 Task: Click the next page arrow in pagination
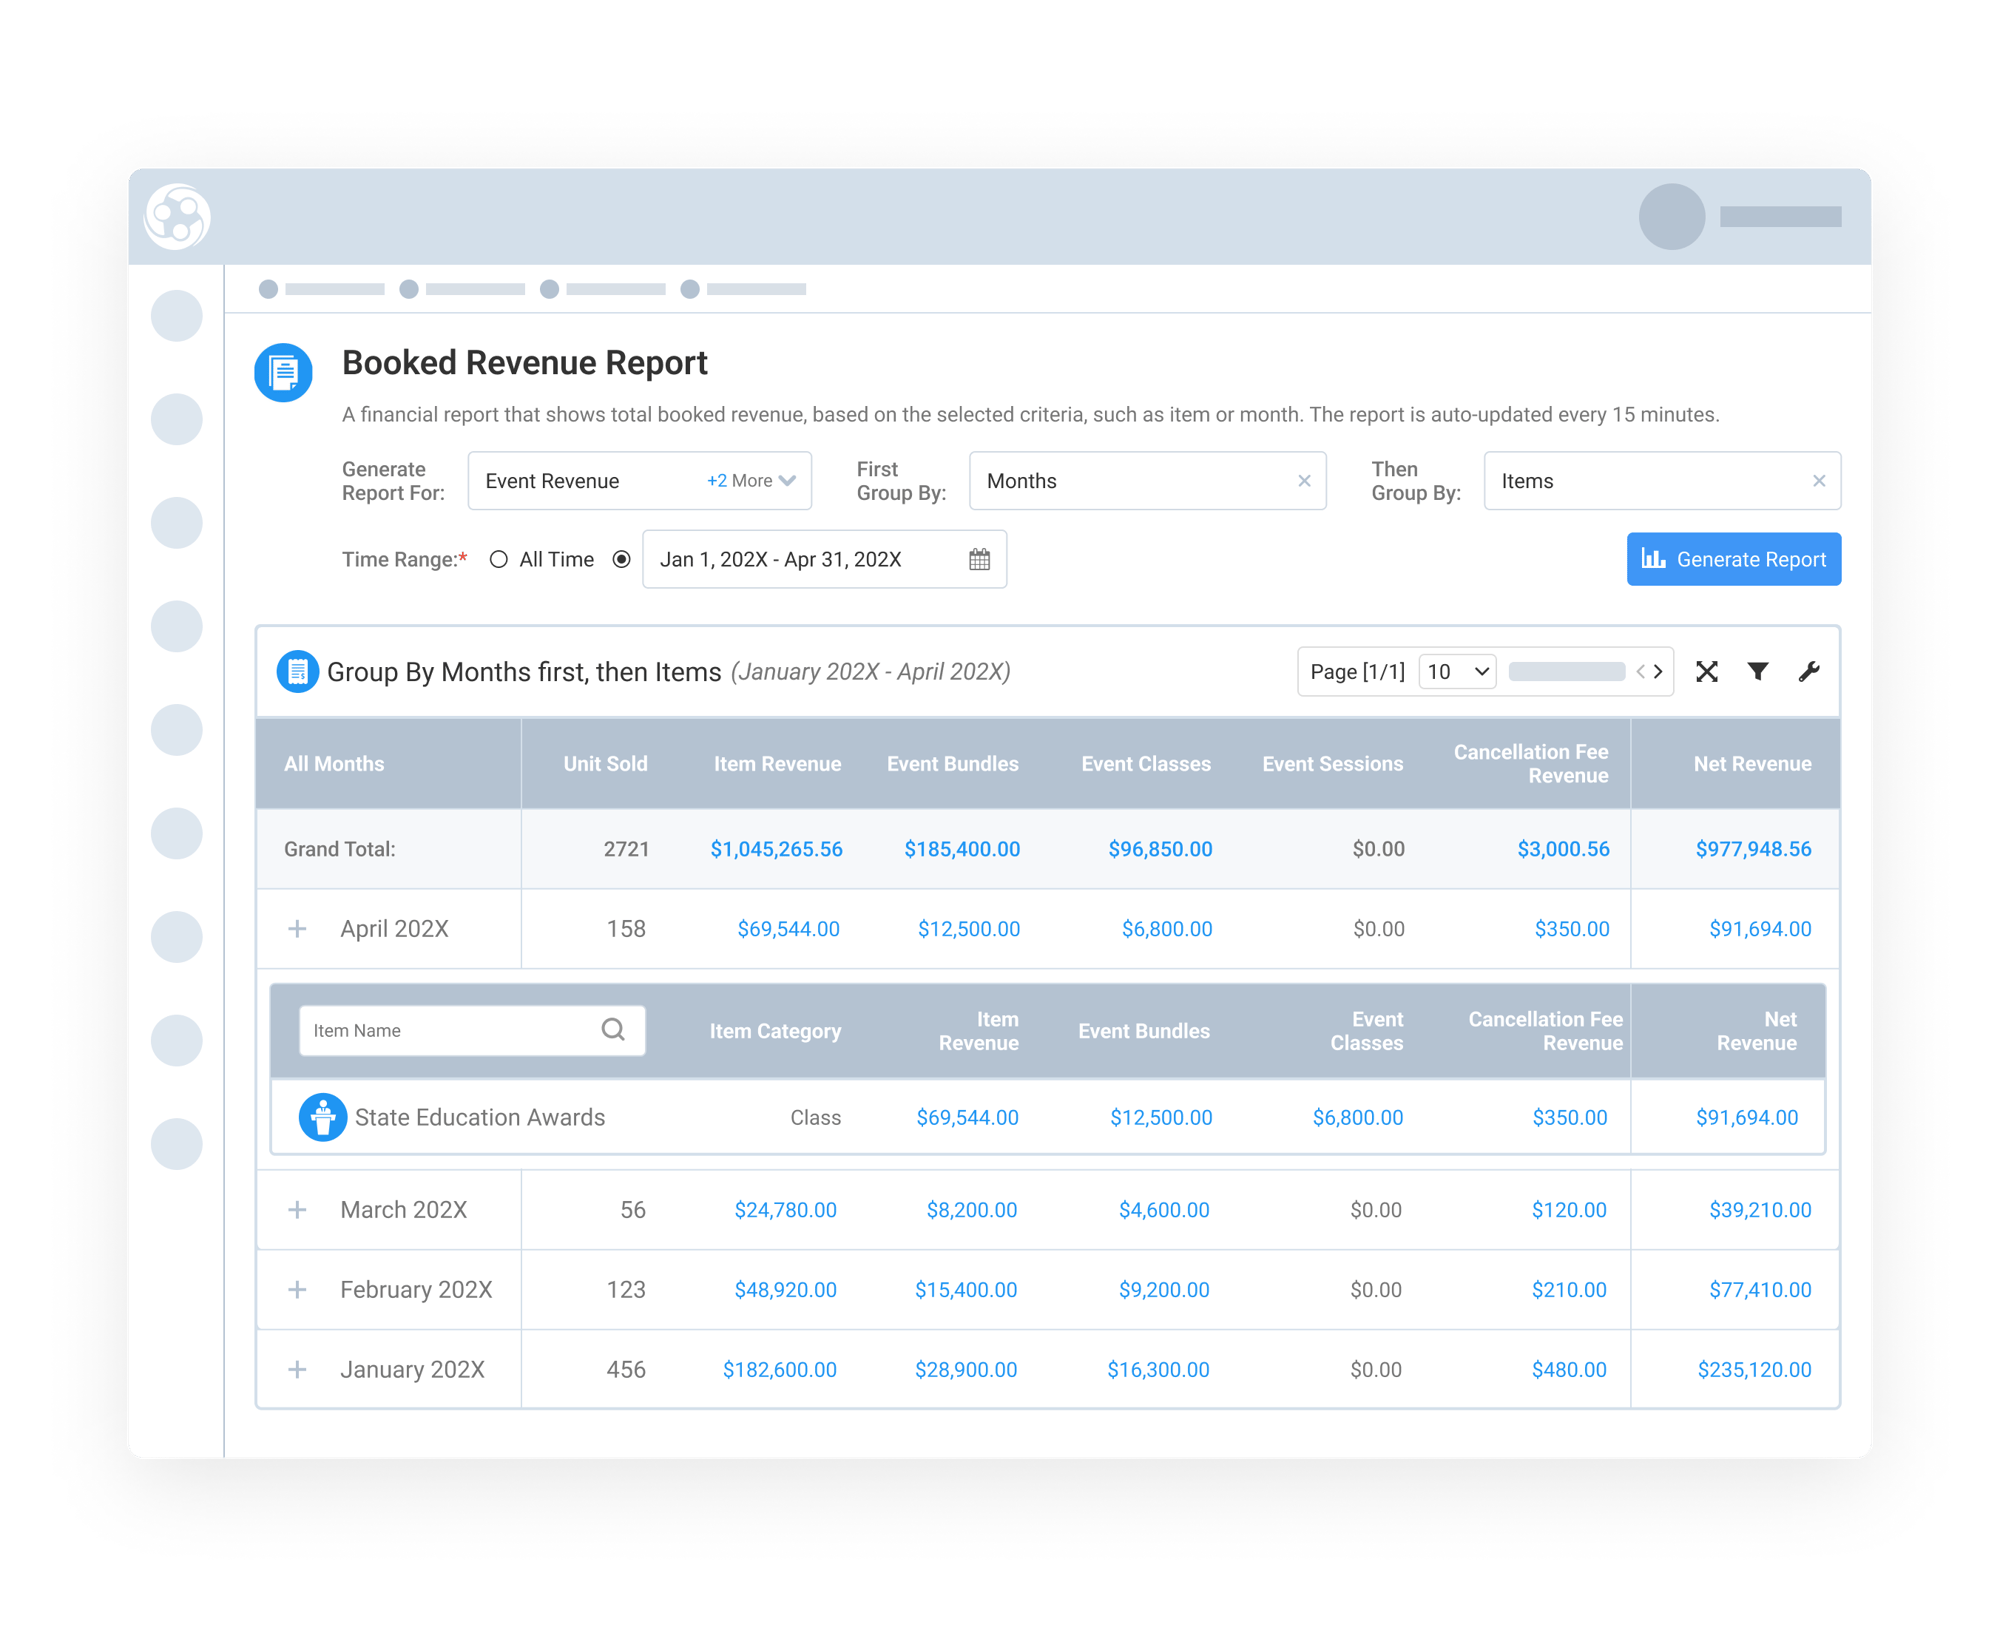1659,671
